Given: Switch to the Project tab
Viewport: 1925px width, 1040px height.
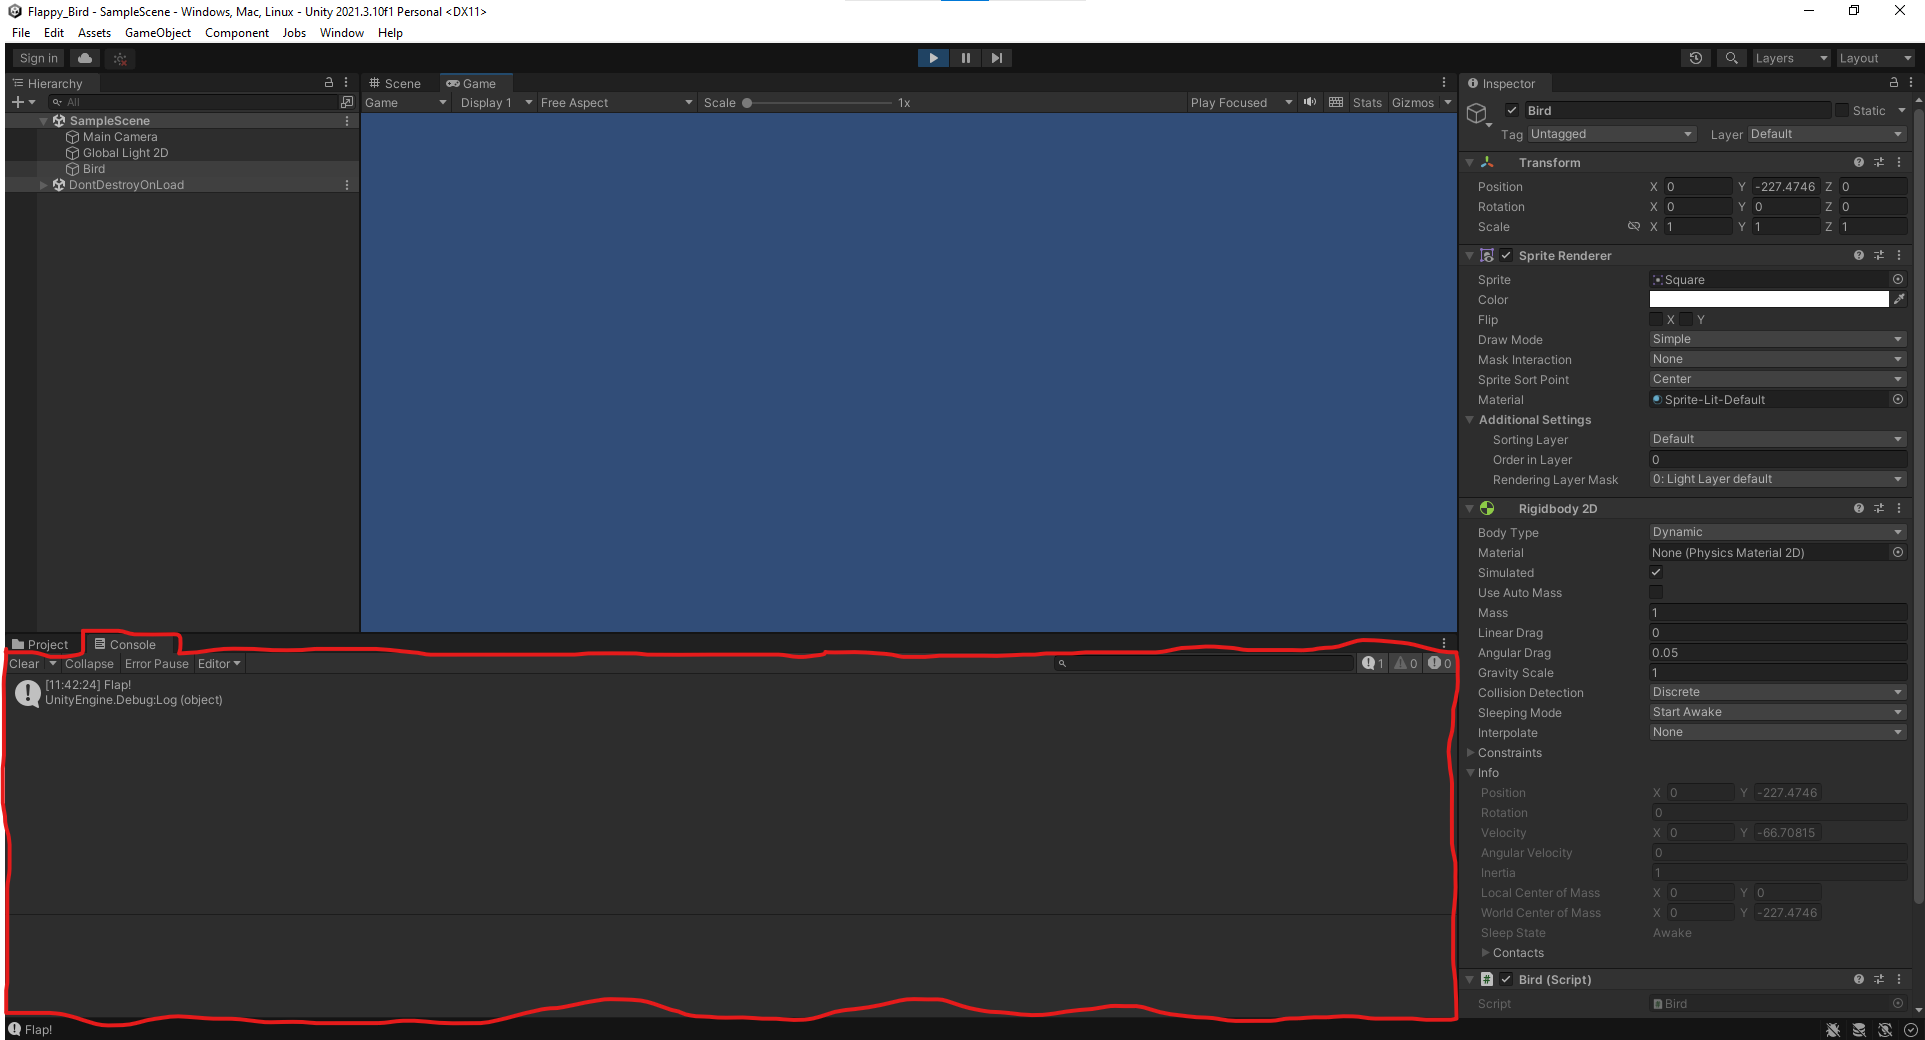Looking at the screenshot, I should (41, 644).
